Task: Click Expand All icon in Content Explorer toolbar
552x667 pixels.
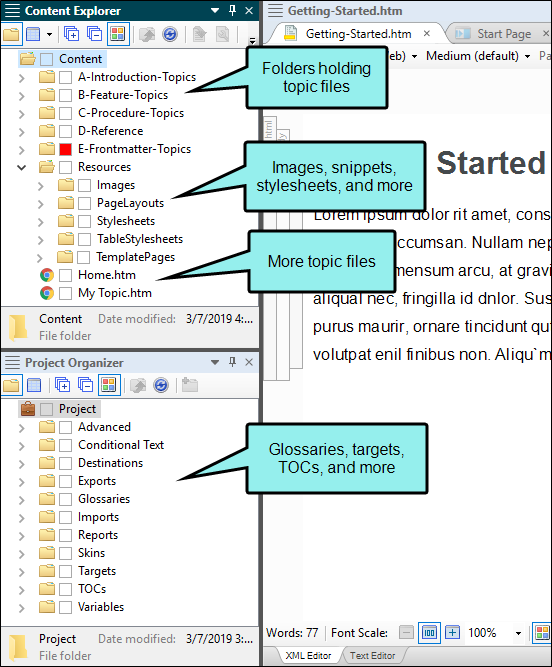Action: pos(71,34)
